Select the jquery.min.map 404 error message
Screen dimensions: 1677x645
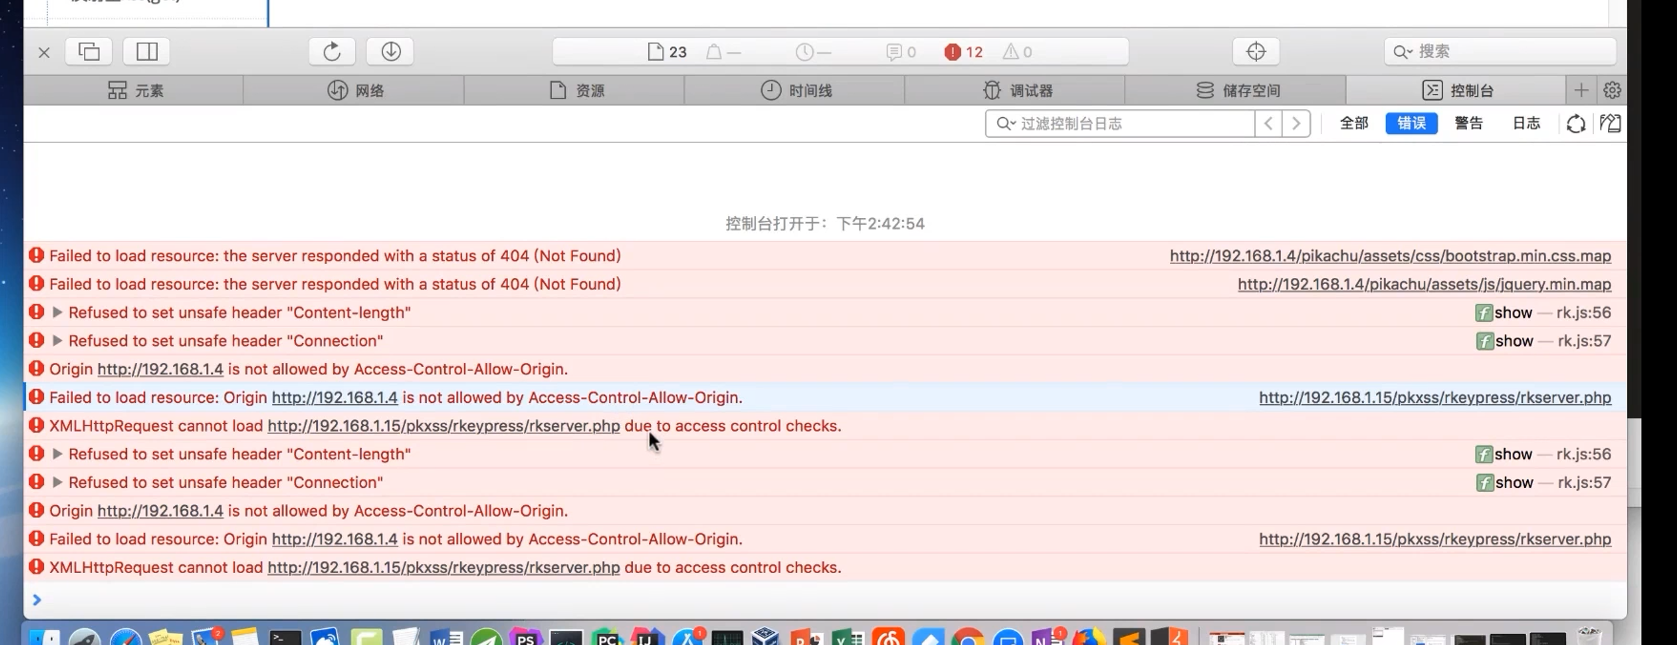click(x=335, y=284)
